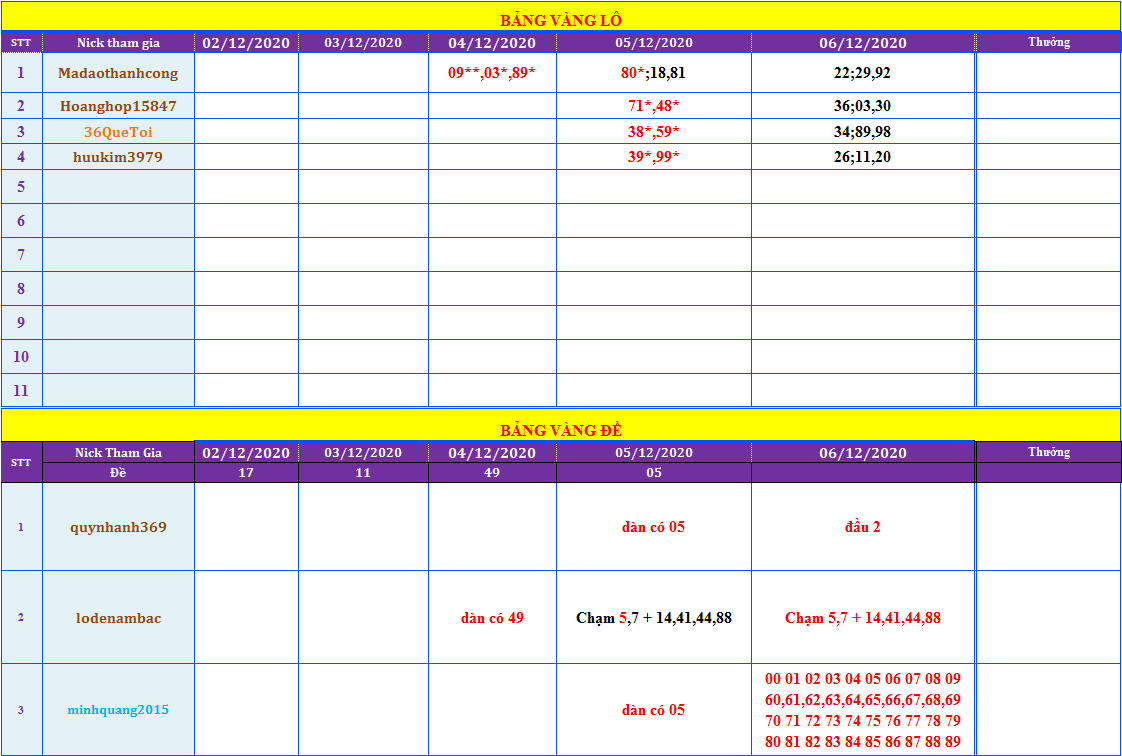Click the Thưởng header in Lô table
The image size is (1122, 756).
(1048, 42)
